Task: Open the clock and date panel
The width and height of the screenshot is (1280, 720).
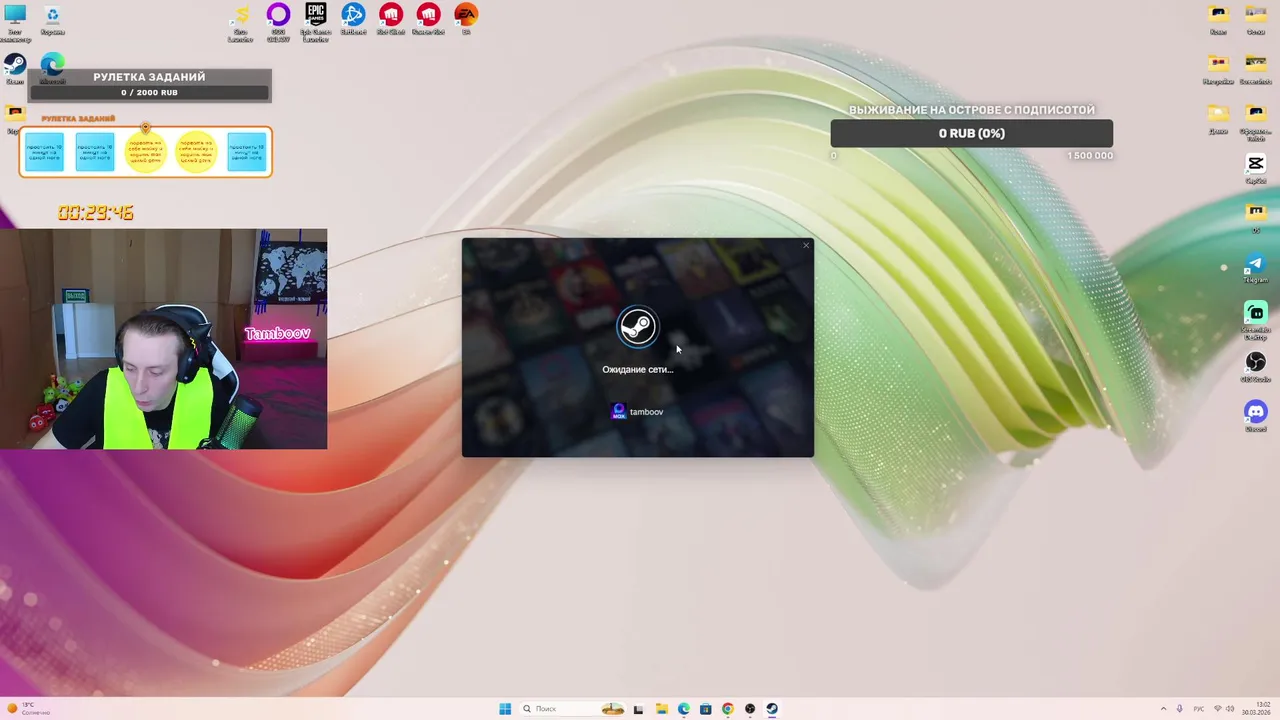Action: point(1255,709)
